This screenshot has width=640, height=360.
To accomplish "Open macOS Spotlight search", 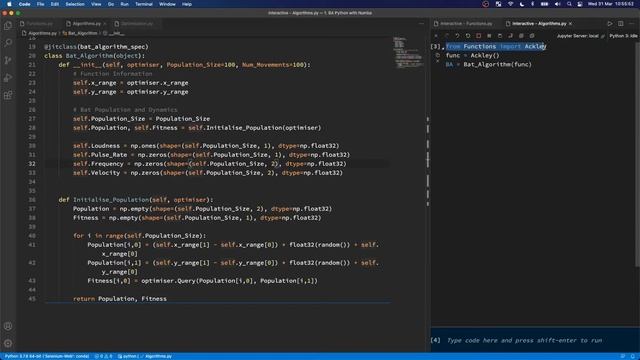I will coord(569,4).
